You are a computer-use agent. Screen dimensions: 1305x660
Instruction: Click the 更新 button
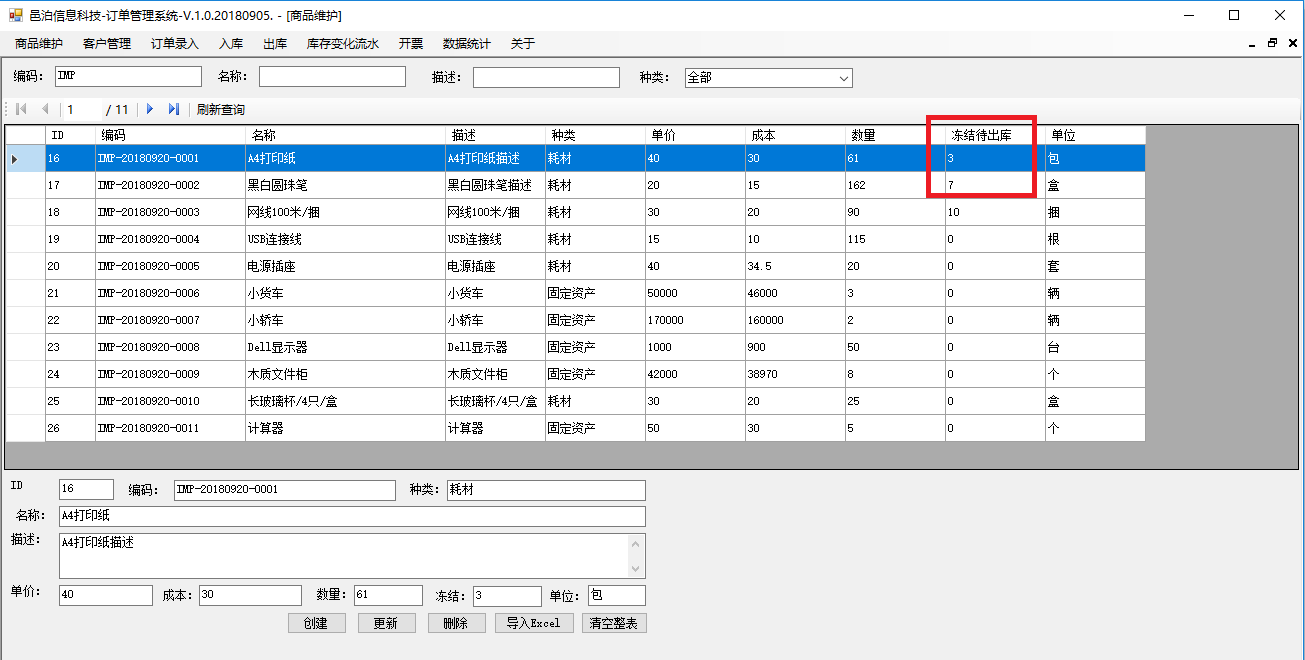pyautogui.click(x=386, y=623)
